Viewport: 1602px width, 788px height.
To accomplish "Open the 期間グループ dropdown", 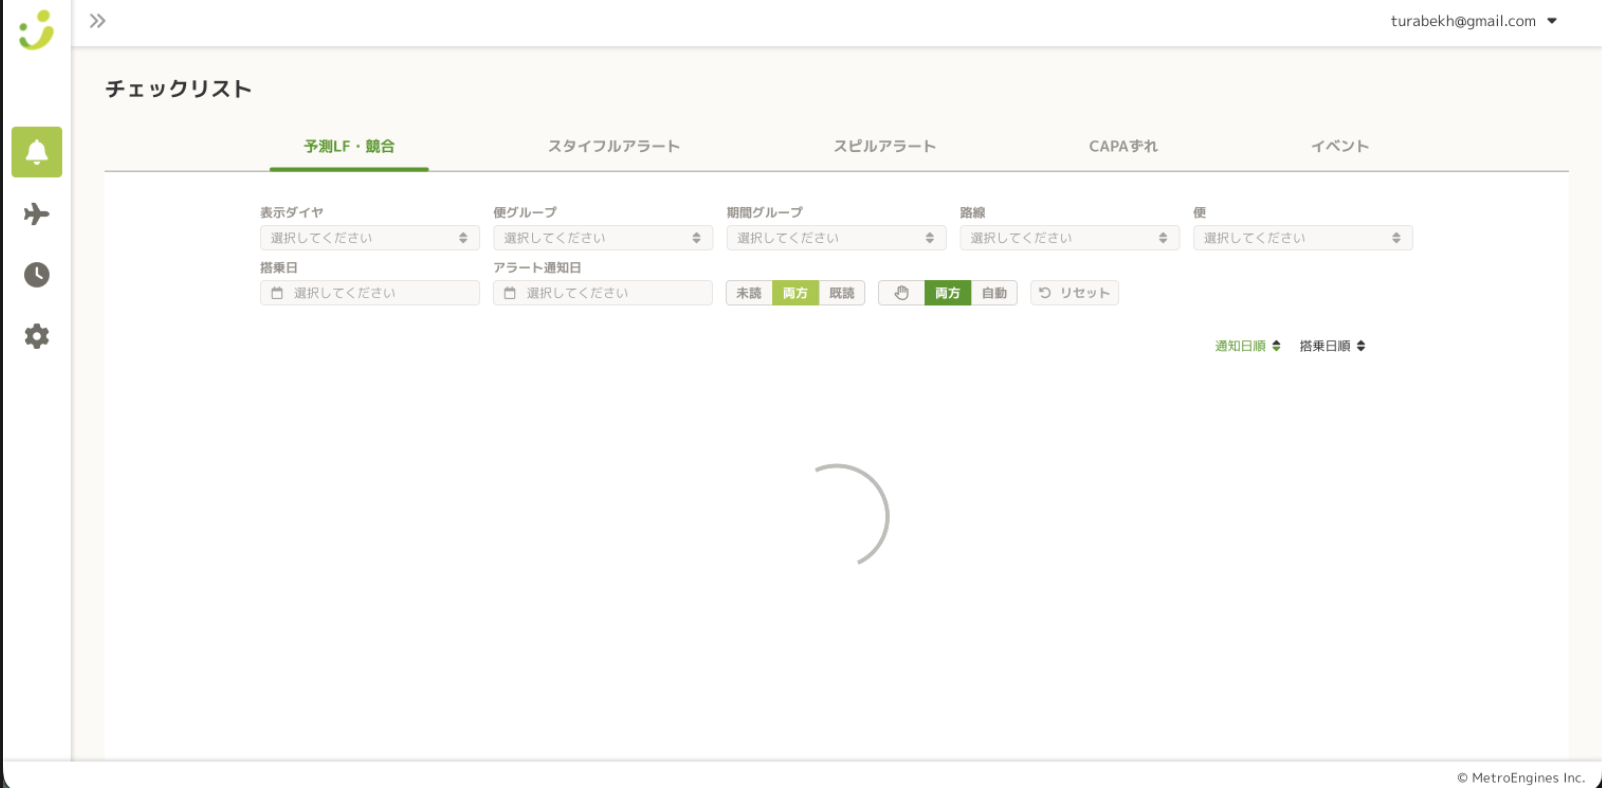I will coord(836,238).
